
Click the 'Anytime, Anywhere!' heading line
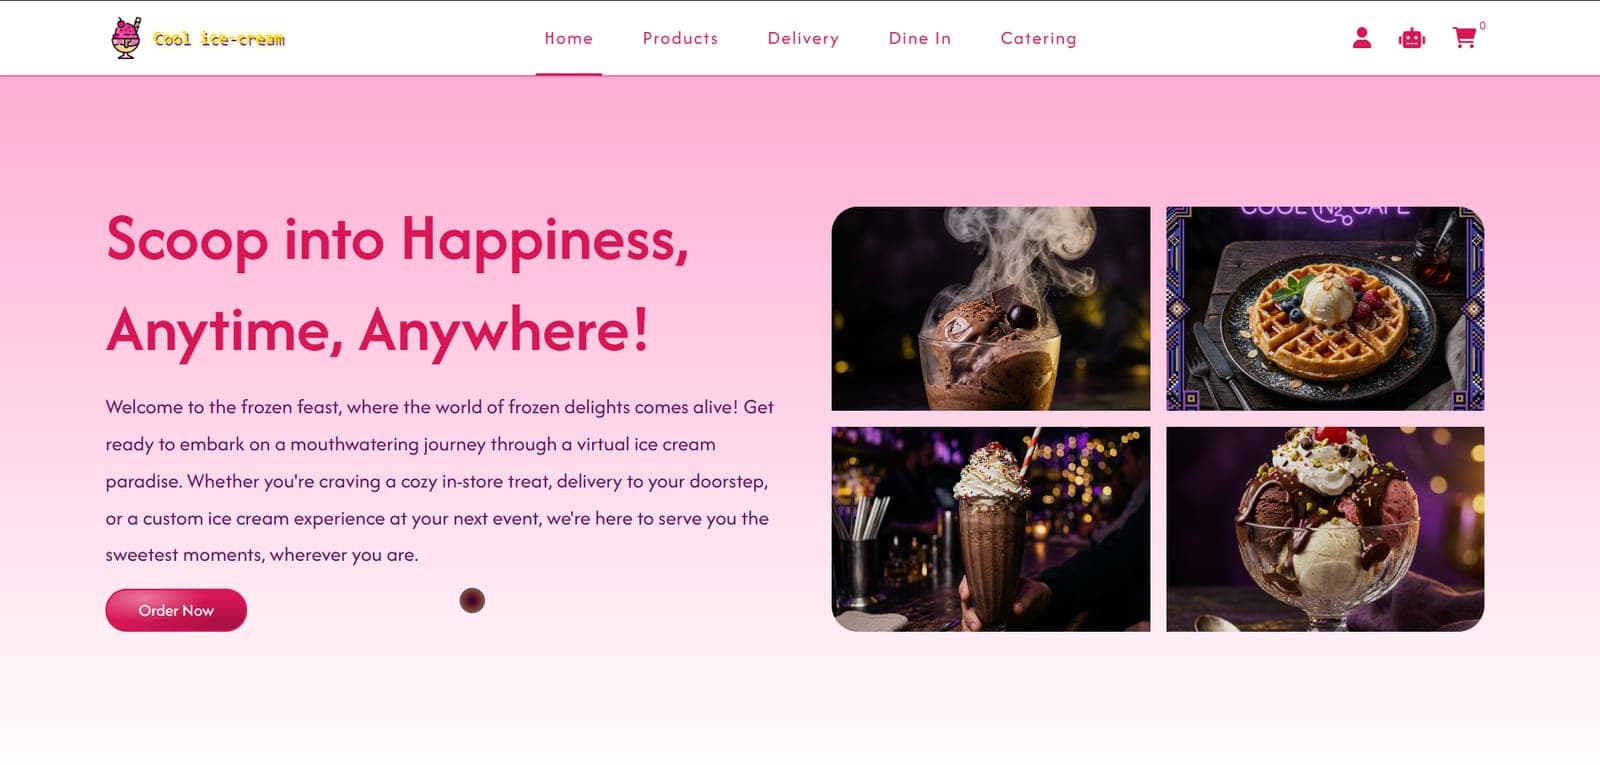point(378,330)
